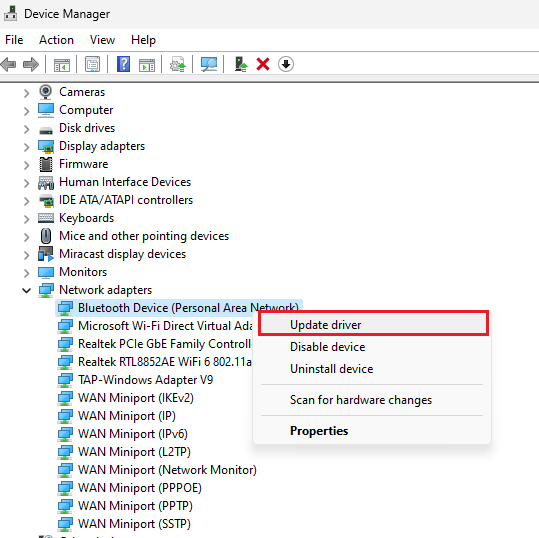Expand the Cameras category
539x538 pixels.
click(26, 93)
